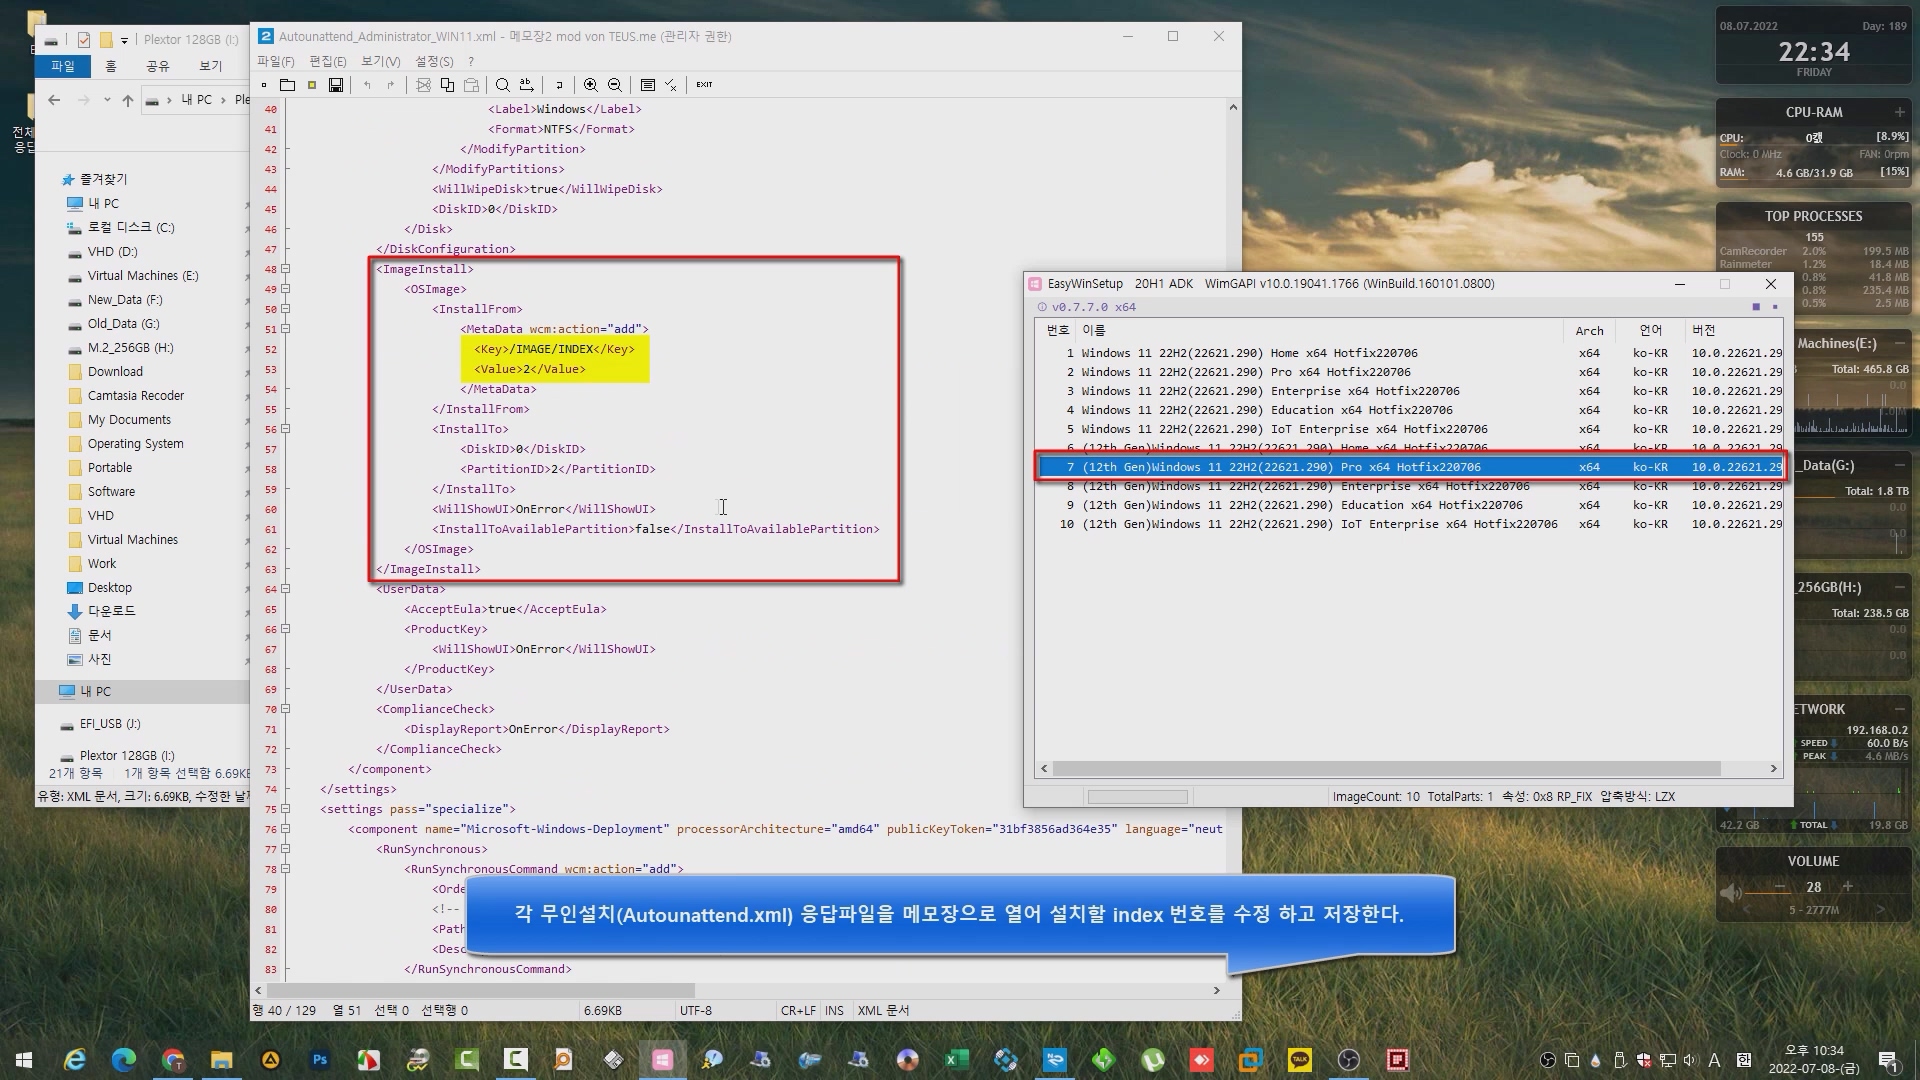
Task: Open the Quick Access Toolbar dropdown arrow in Explorer
Action: pyautogui.click(x=124, y=40)
